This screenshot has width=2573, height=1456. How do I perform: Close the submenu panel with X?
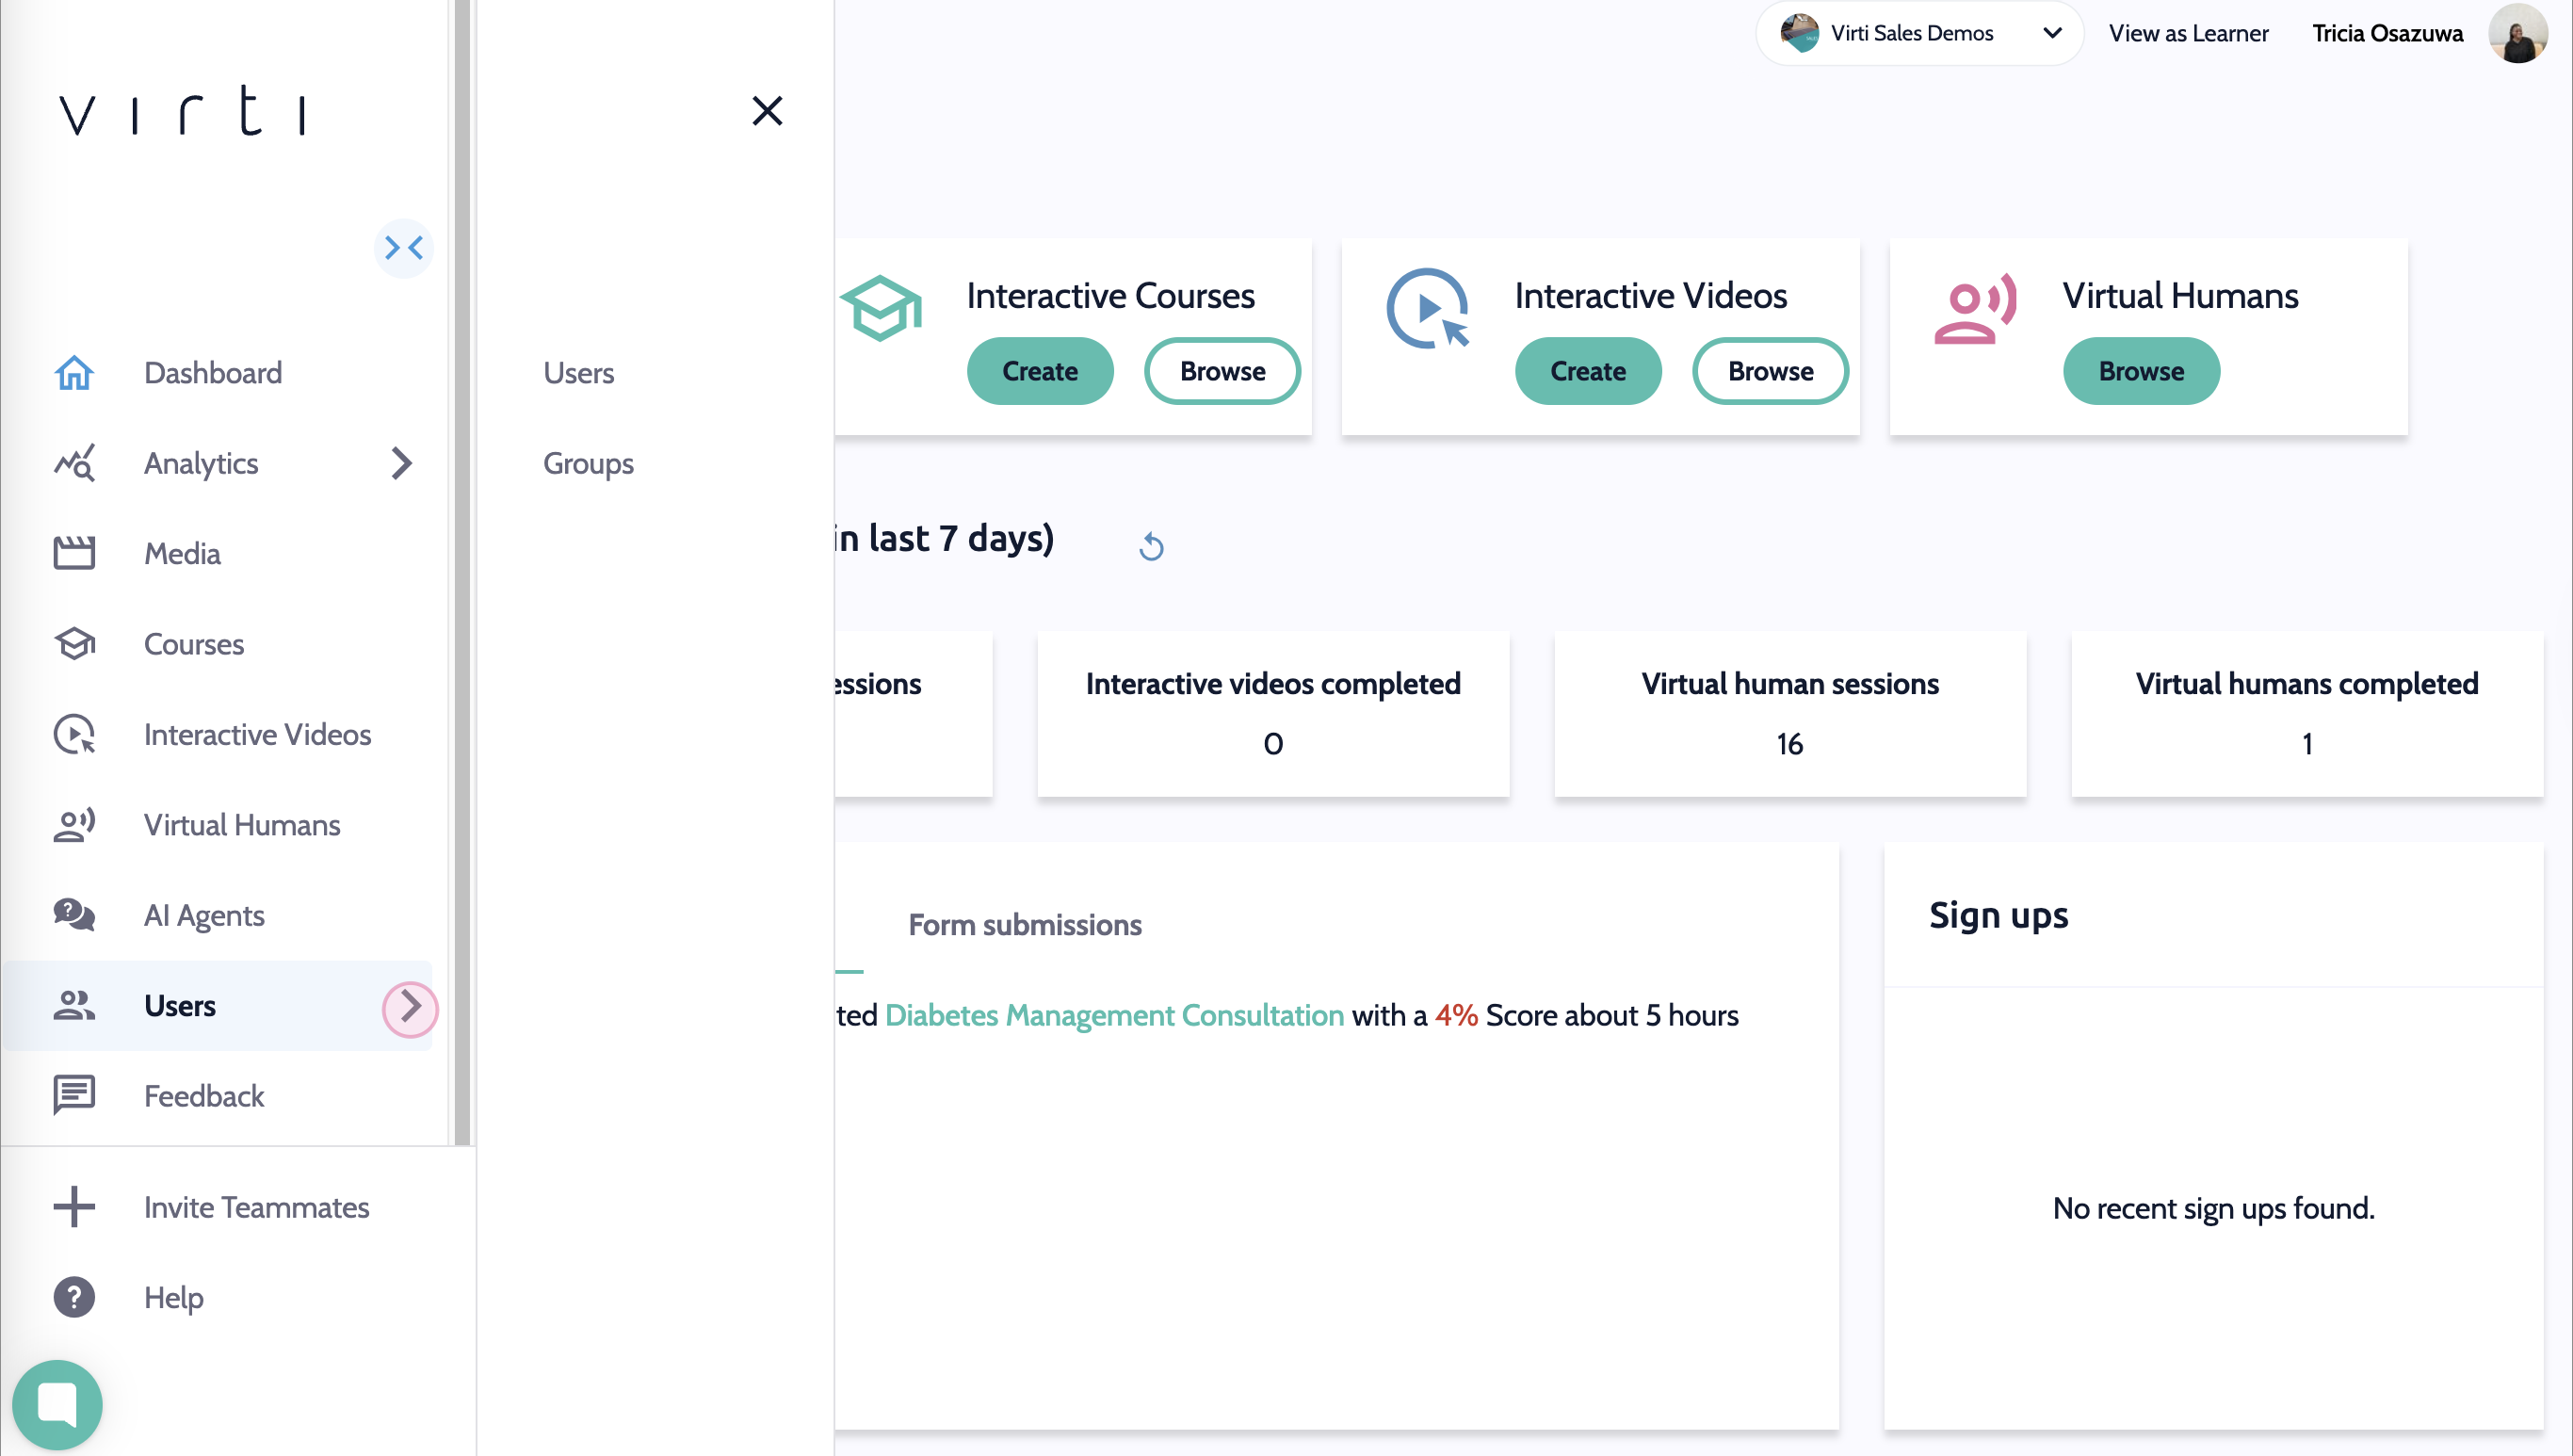click(767, 110)
